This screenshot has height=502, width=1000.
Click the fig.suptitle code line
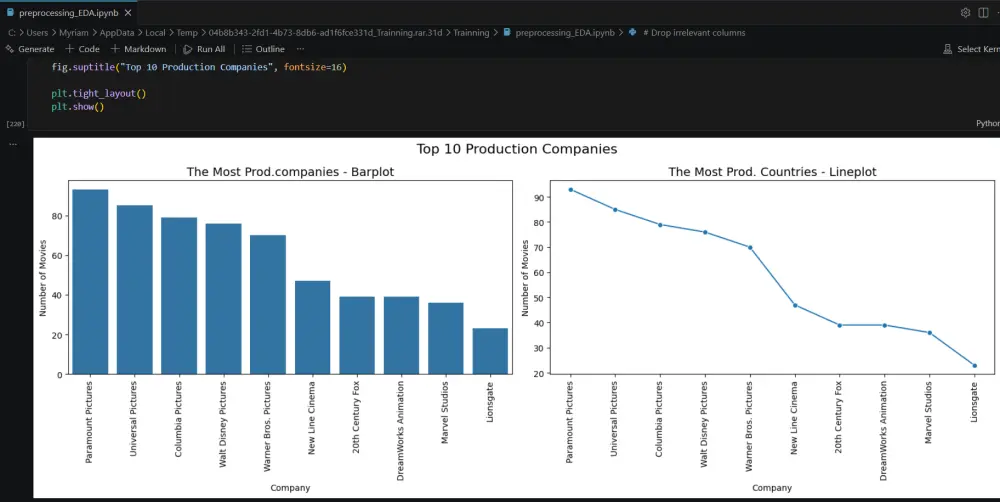(199, 67)
